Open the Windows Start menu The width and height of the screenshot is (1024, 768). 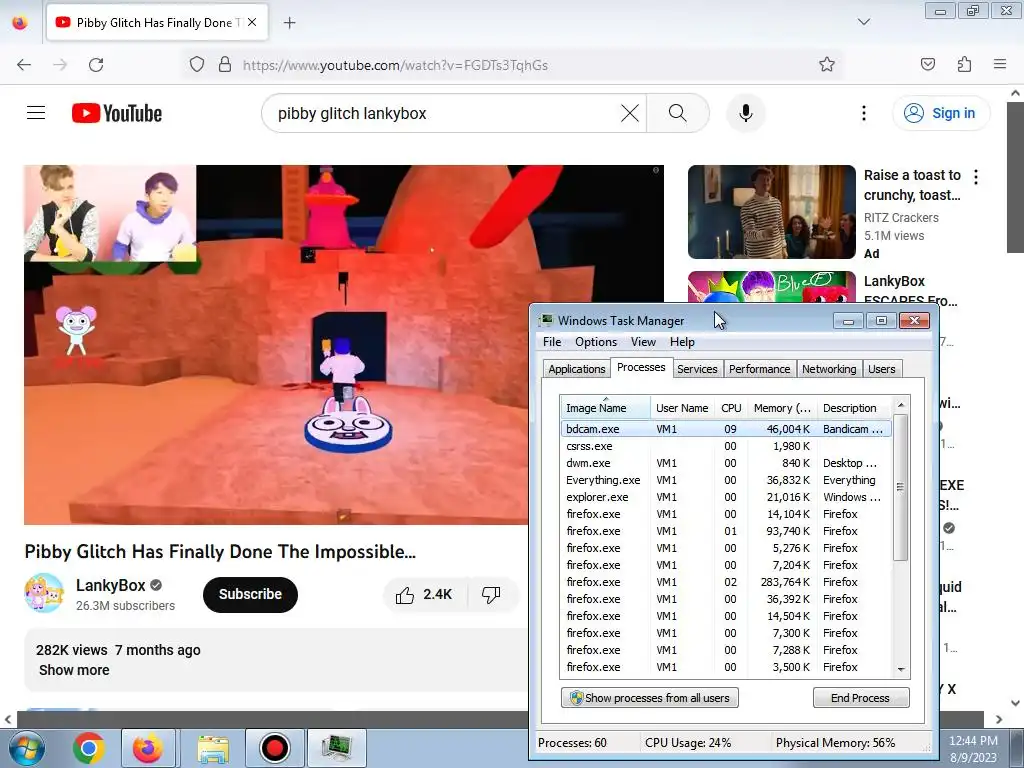point(26,748)
